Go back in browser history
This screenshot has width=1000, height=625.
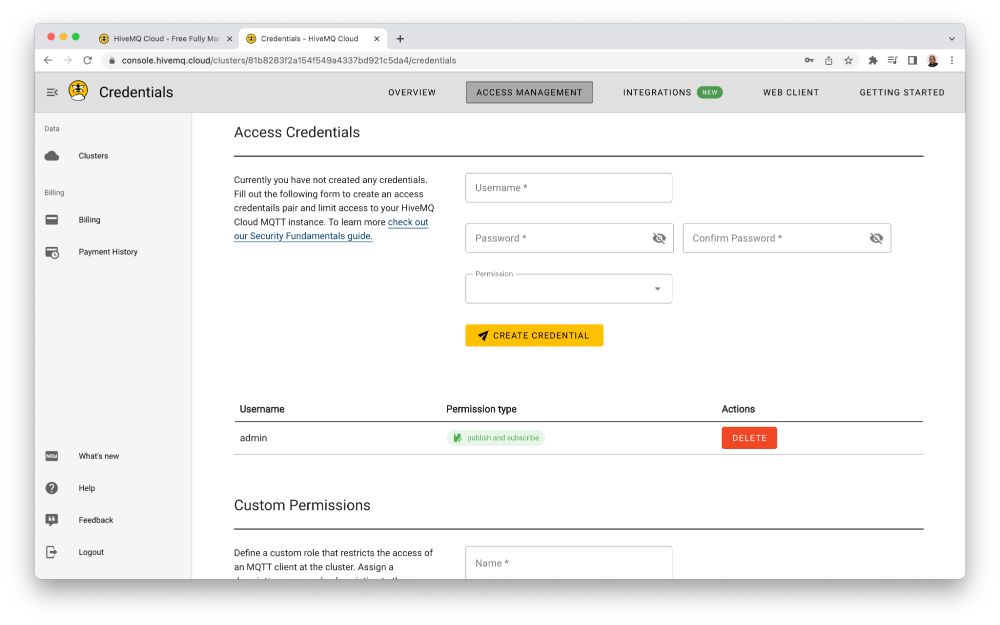(48, 61)
